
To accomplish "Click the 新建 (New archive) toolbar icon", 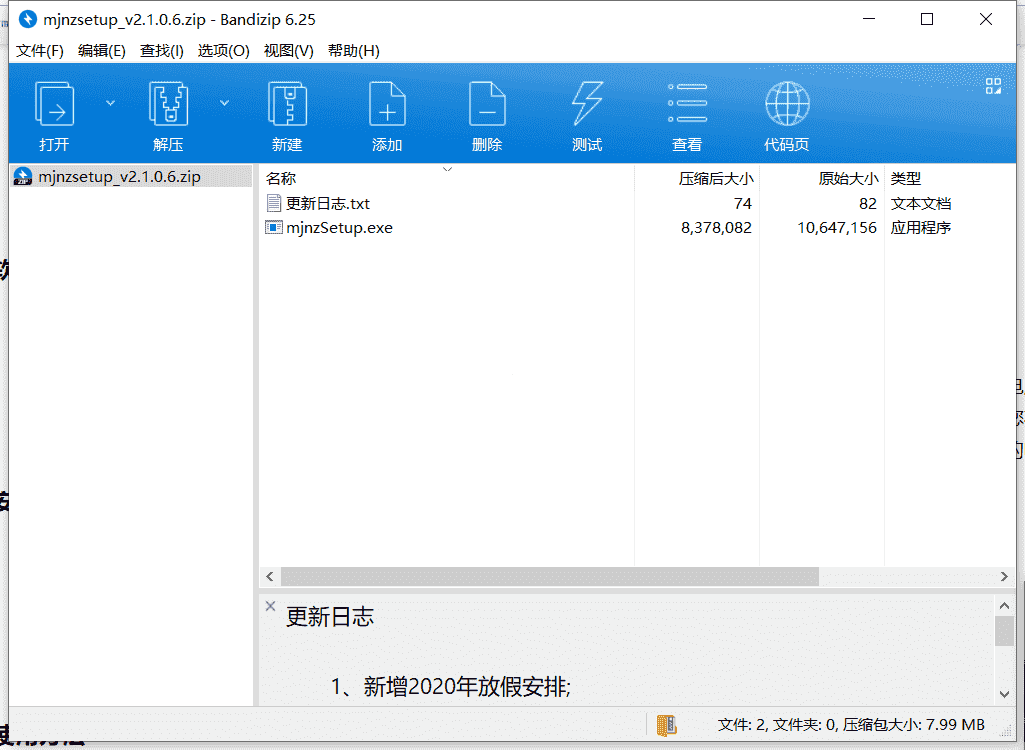I will coord(288,104).
